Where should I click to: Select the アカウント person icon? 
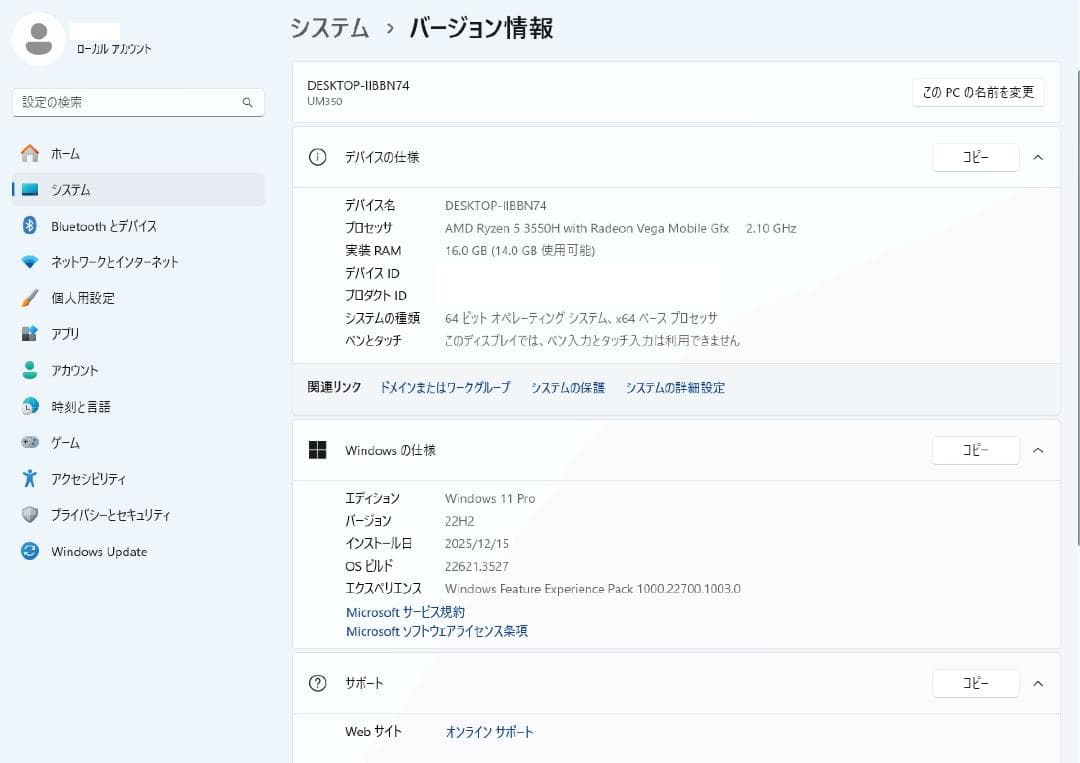click(31, 370)
